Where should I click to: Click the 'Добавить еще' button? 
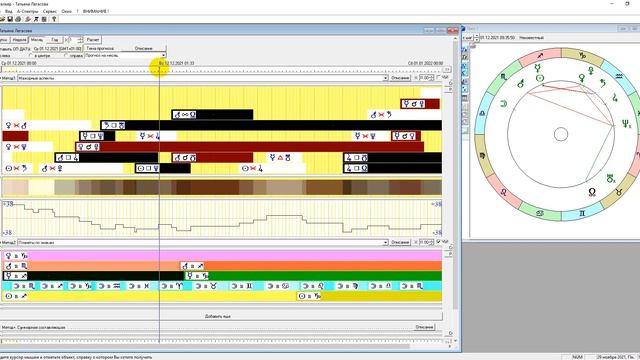pyautogui.click(x=218, y=316)
